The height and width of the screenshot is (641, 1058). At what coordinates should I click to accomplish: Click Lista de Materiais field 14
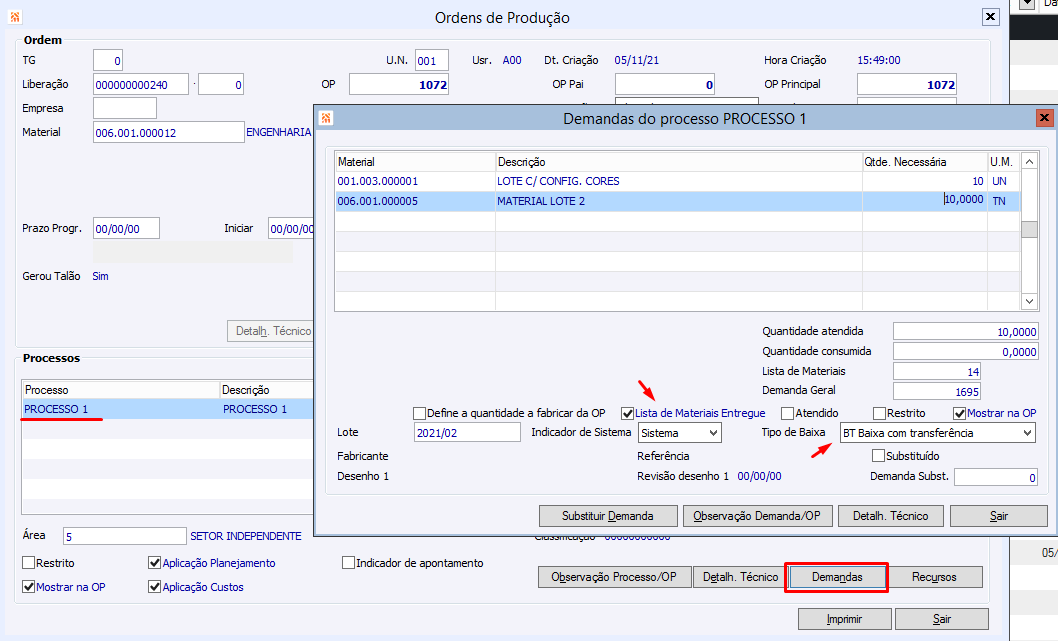937,371
